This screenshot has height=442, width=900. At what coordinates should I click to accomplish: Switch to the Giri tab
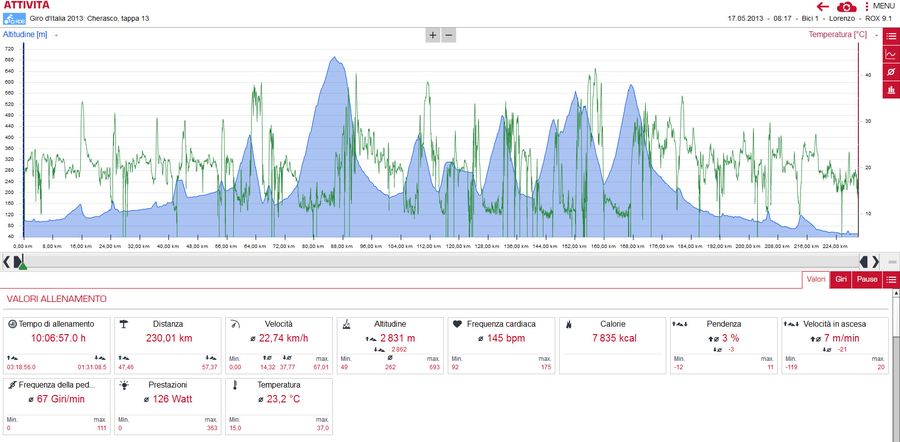point(841,280)
